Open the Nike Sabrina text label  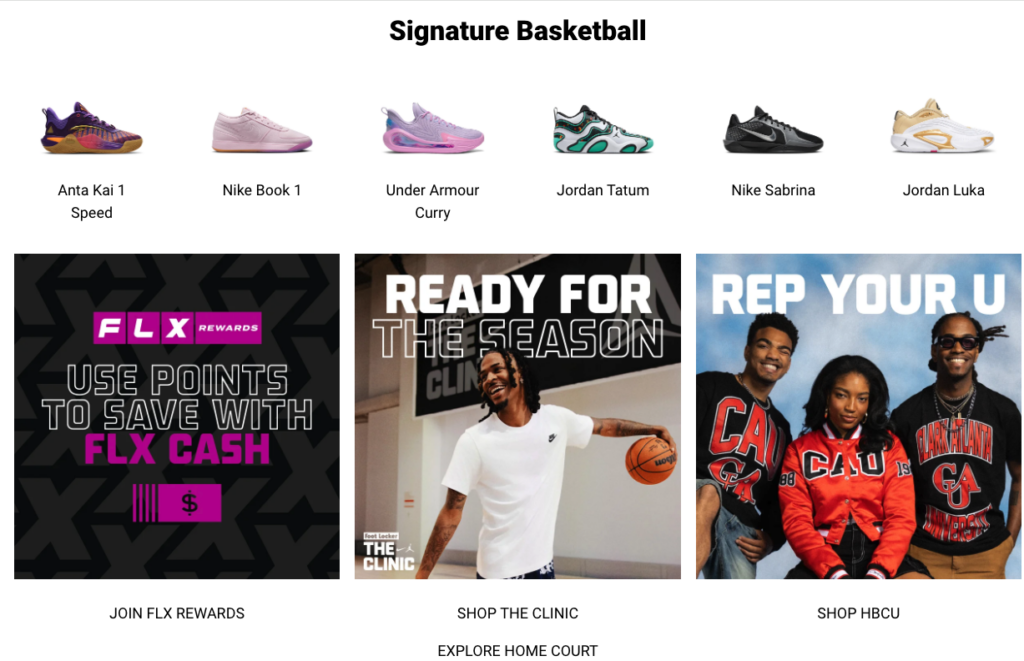(x=773, y=190)
